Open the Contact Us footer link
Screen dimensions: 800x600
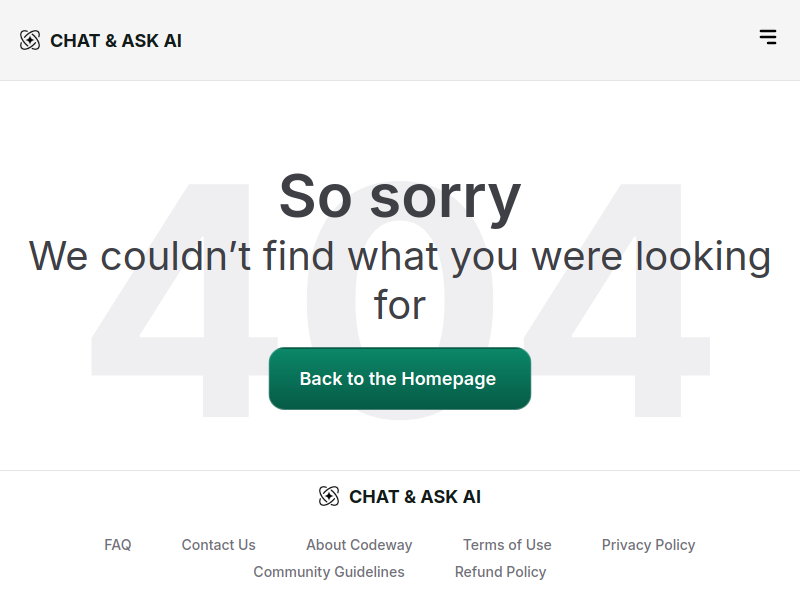pos(218,545)
